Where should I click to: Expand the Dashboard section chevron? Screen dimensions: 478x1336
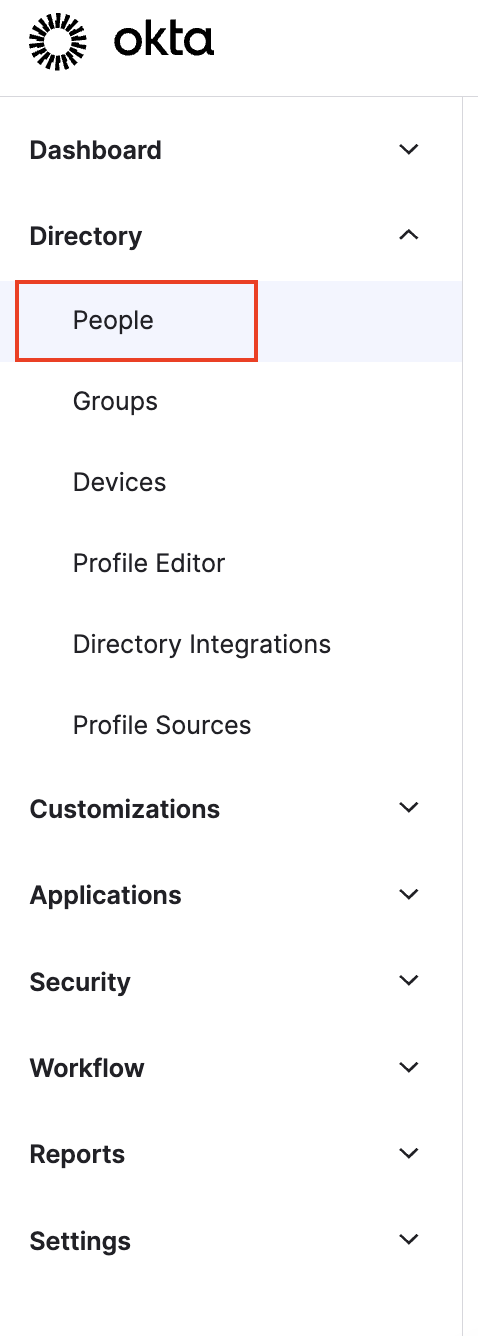[408, 150]
